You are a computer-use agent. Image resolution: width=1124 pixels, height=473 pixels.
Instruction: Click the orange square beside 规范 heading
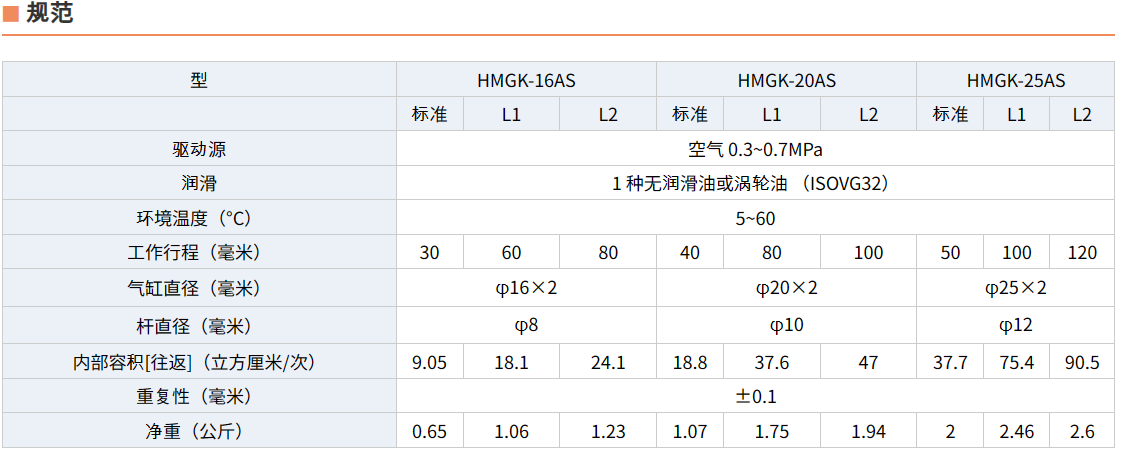pos(10,13)
